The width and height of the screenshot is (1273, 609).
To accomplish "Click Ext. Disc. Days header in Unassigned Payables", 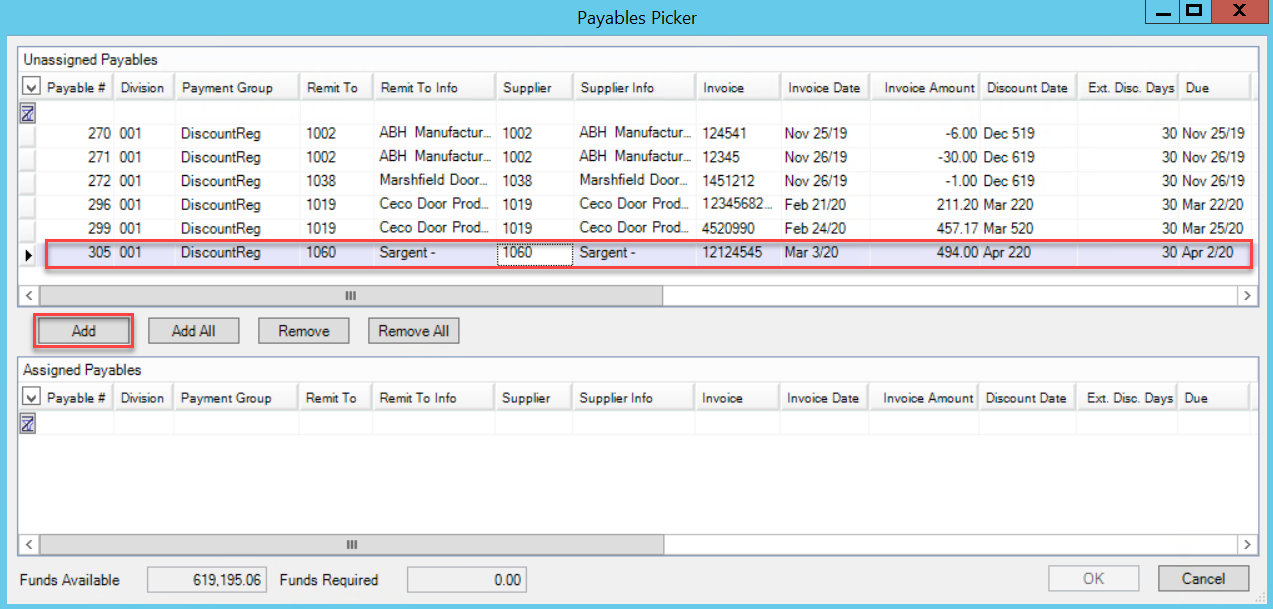I will click(1130, 87).
